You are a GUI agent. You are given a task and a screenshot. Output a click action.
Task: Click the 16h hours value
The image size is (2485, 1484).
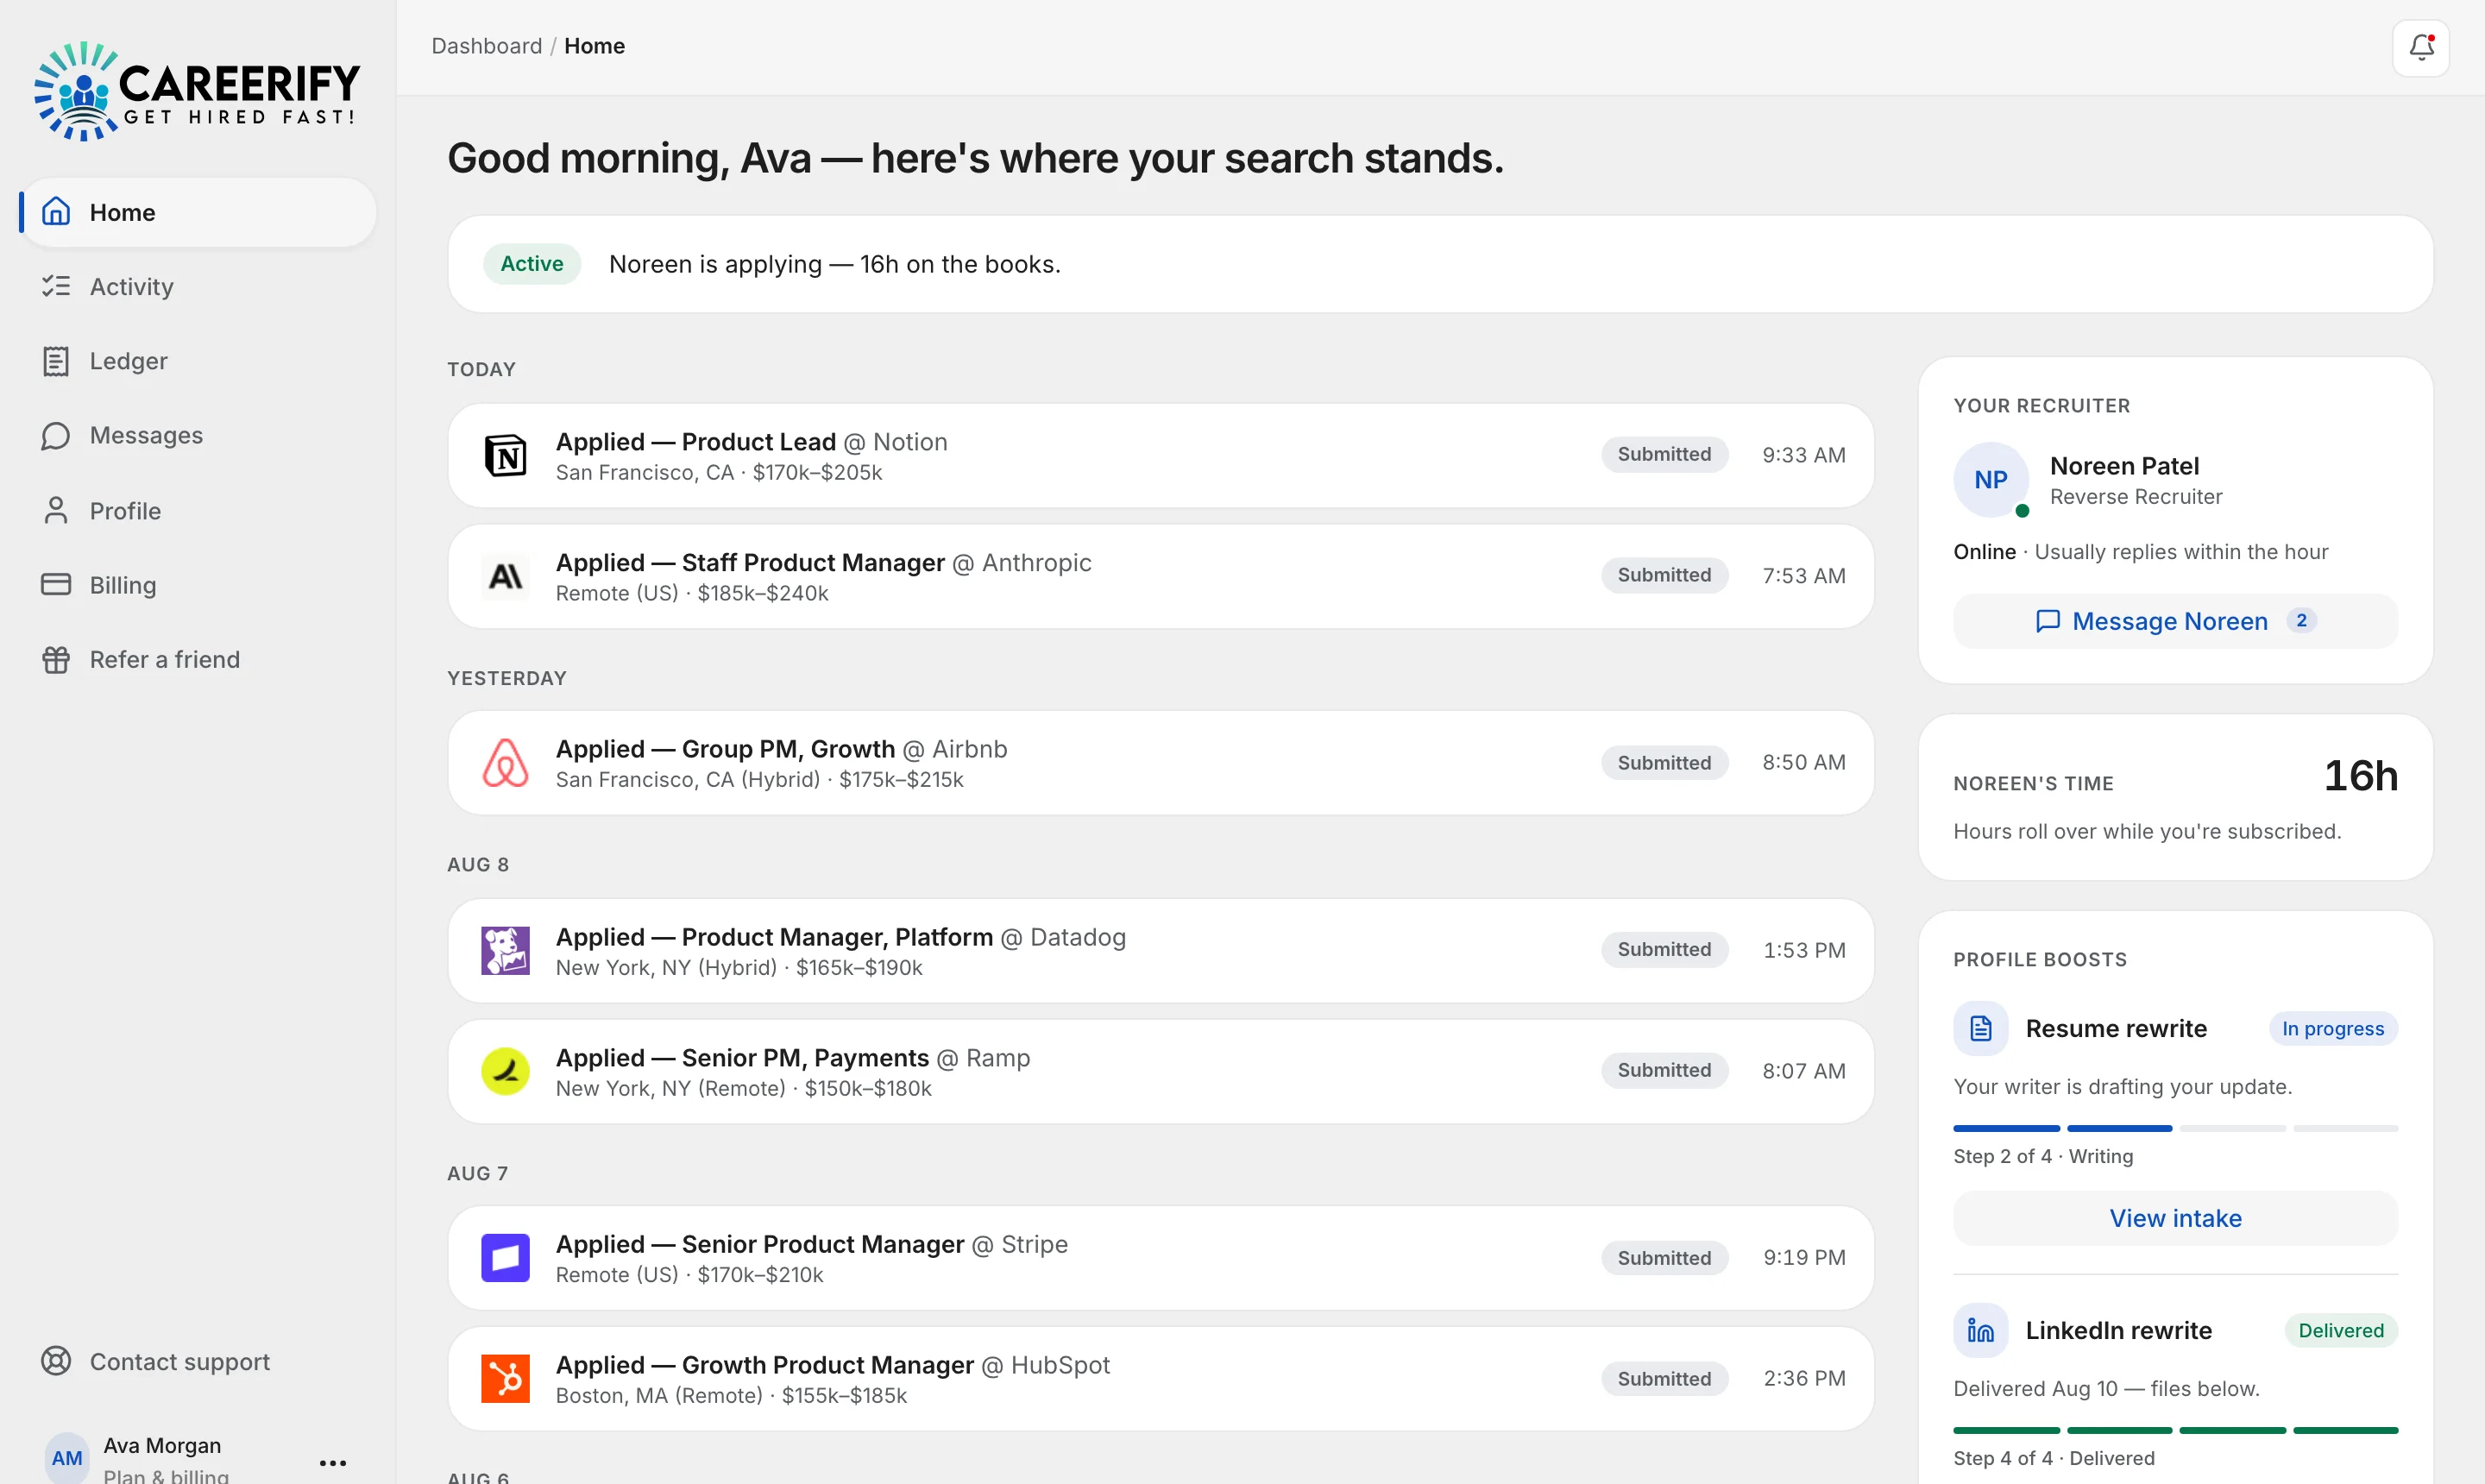pos(2360,776)
